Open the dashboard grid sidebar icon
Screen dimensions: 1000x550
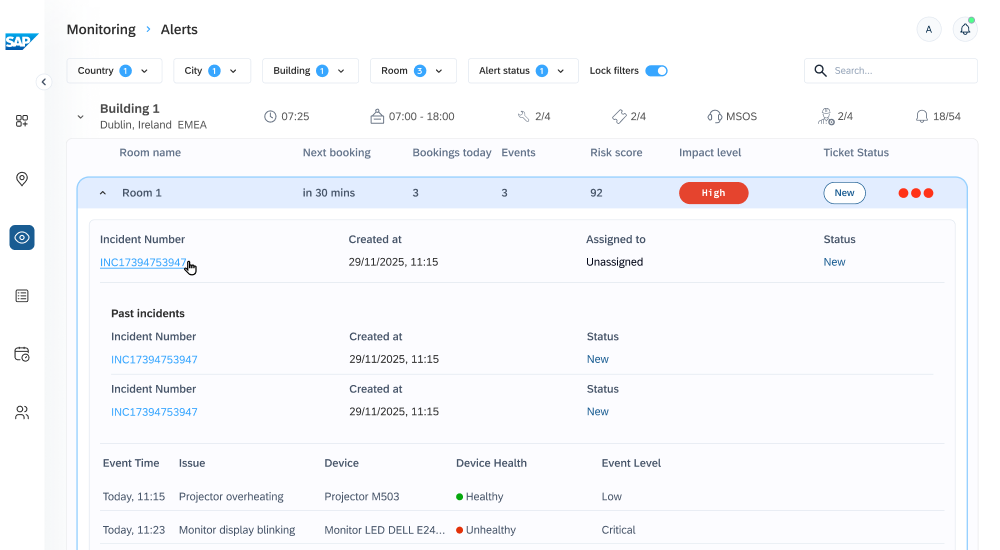pos(22,121)
